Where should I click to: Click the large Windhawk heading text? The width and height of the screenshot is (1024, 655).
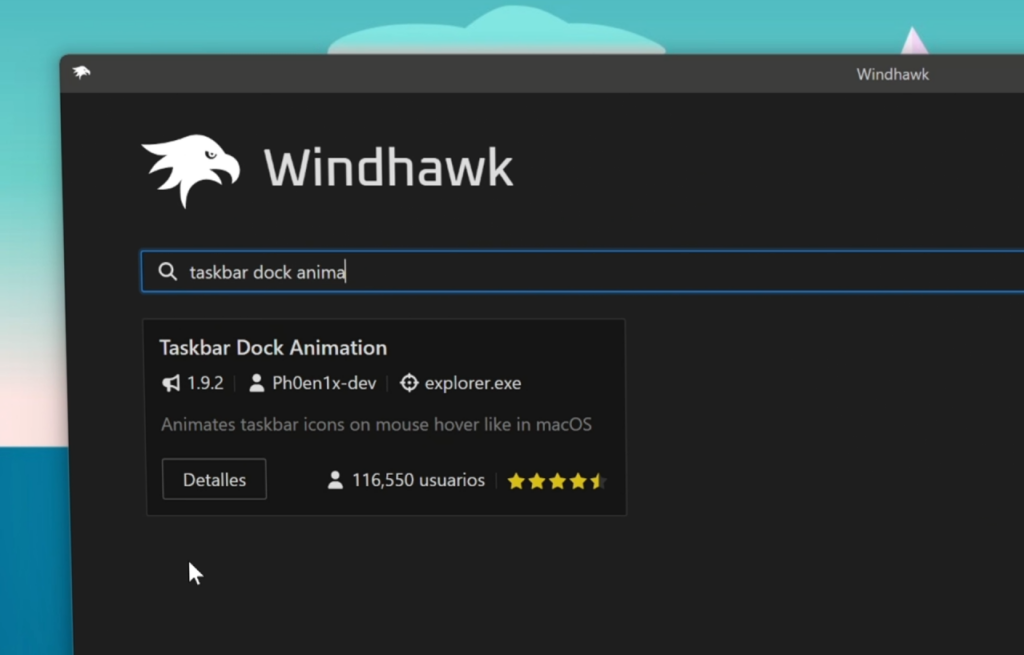pos(389,168)
